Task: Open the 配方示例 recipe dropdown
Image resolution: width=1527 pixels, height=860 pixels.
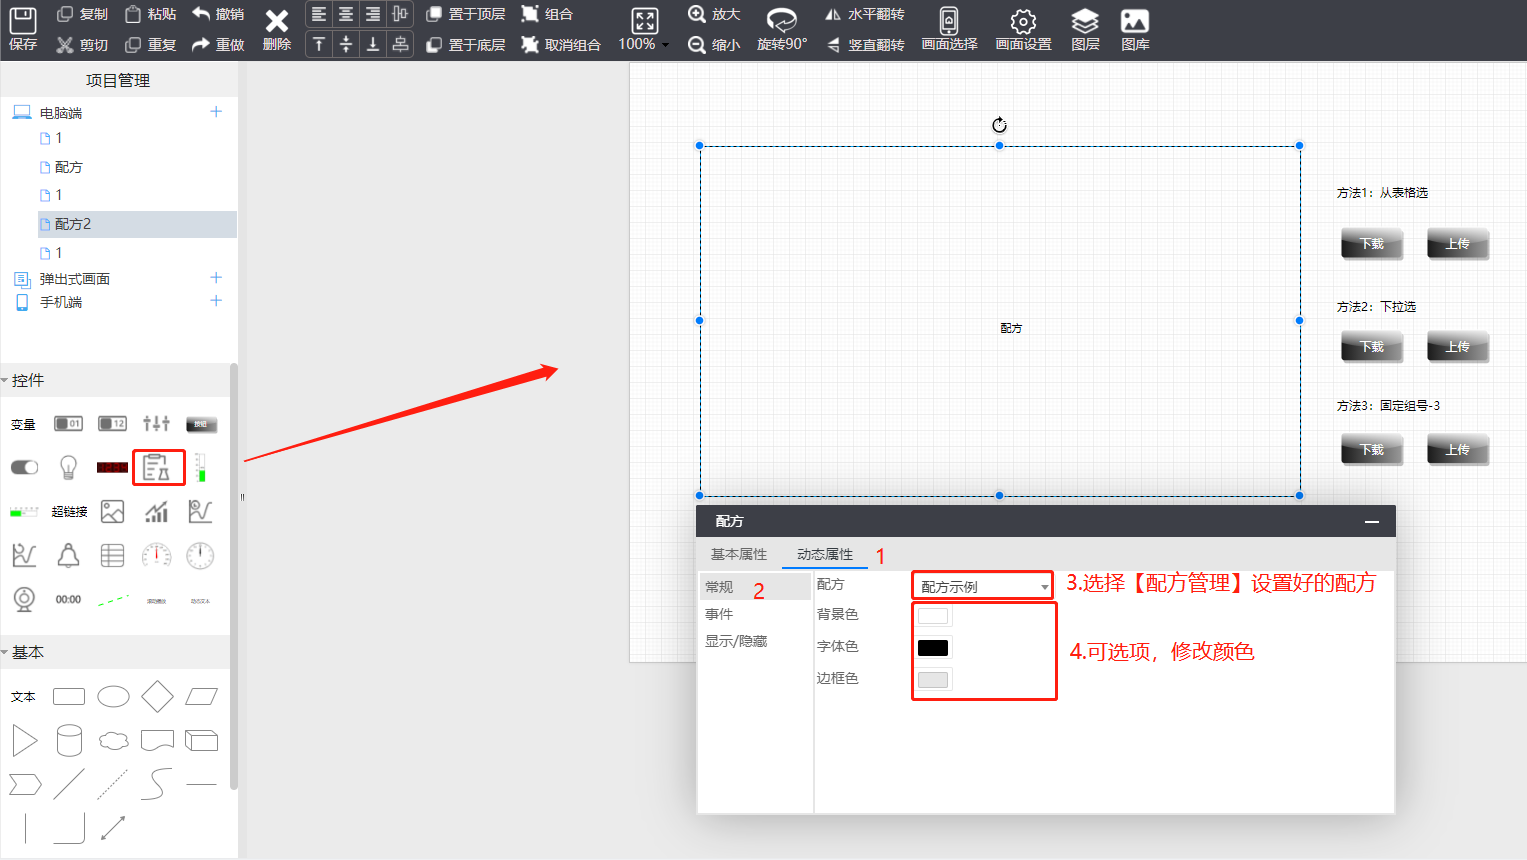Action: coord(983,587)
